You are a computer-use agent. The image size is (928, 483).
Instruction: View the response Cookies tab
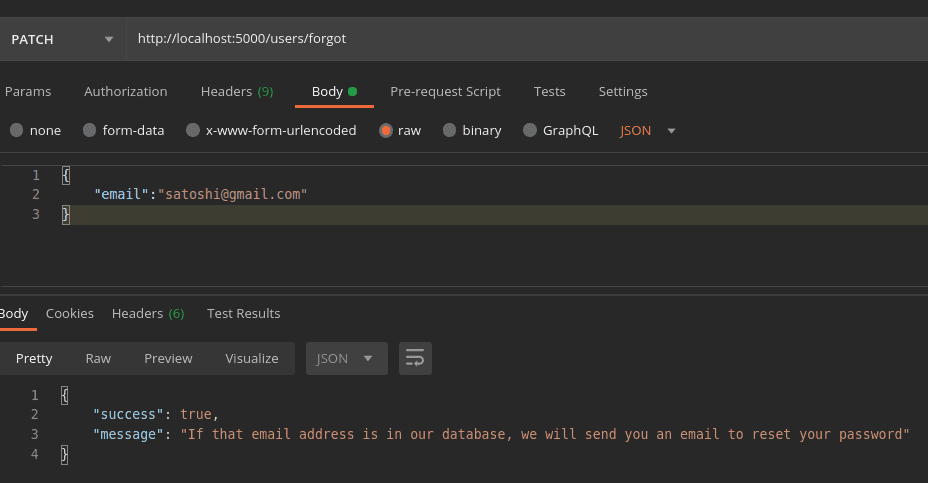tap(70, 313)
